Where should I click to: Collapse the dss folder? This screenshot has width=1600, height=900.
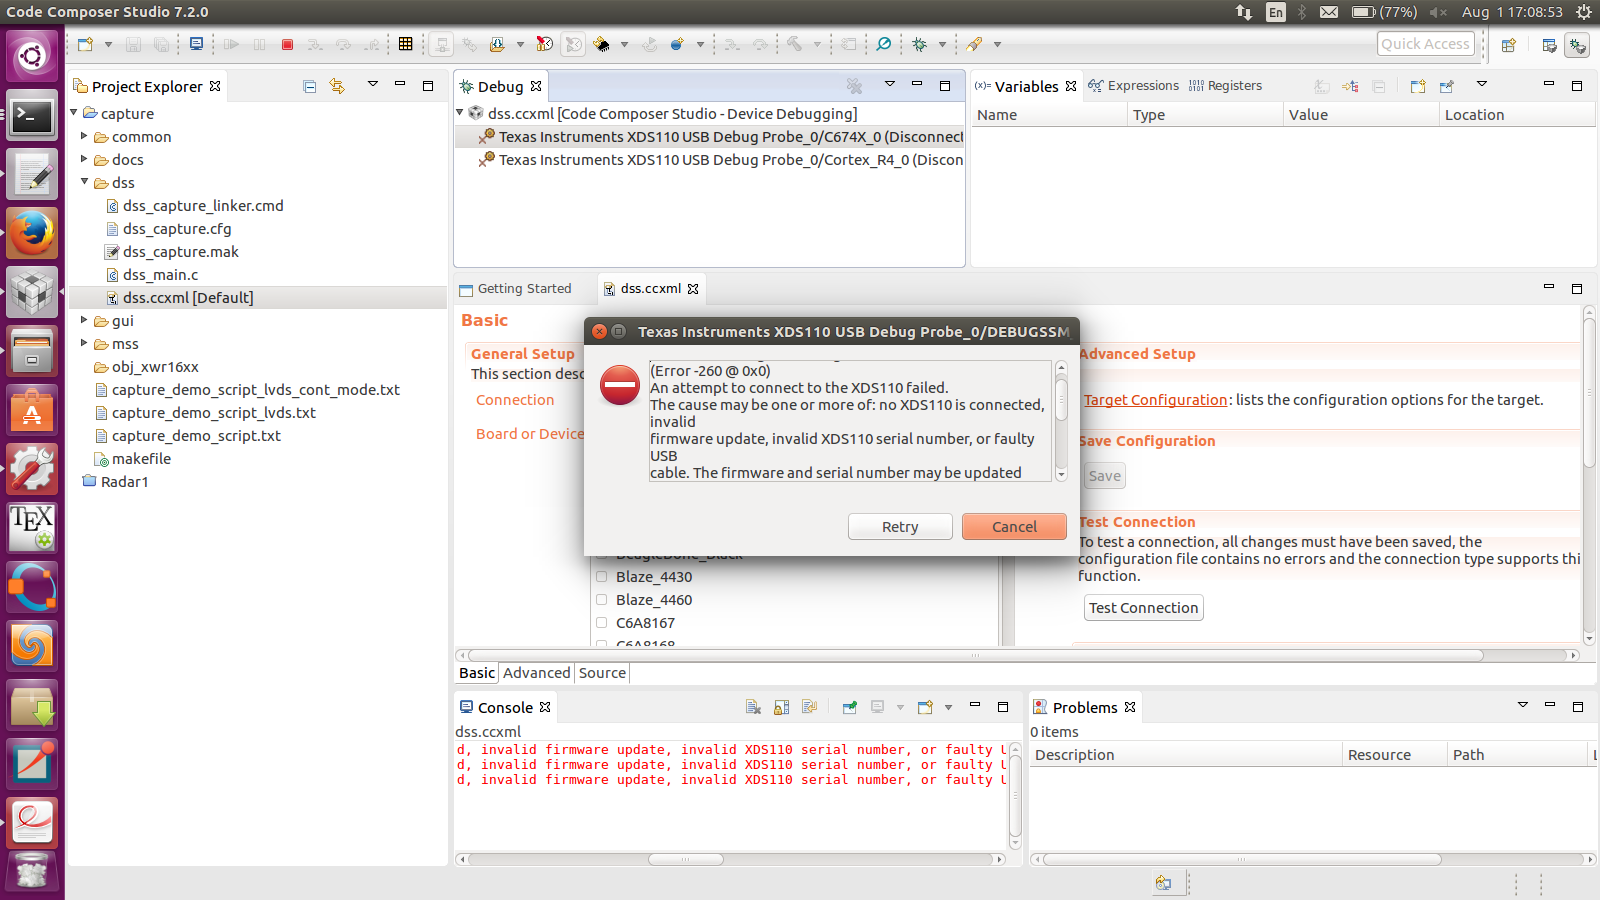click(x=85, y=182)
